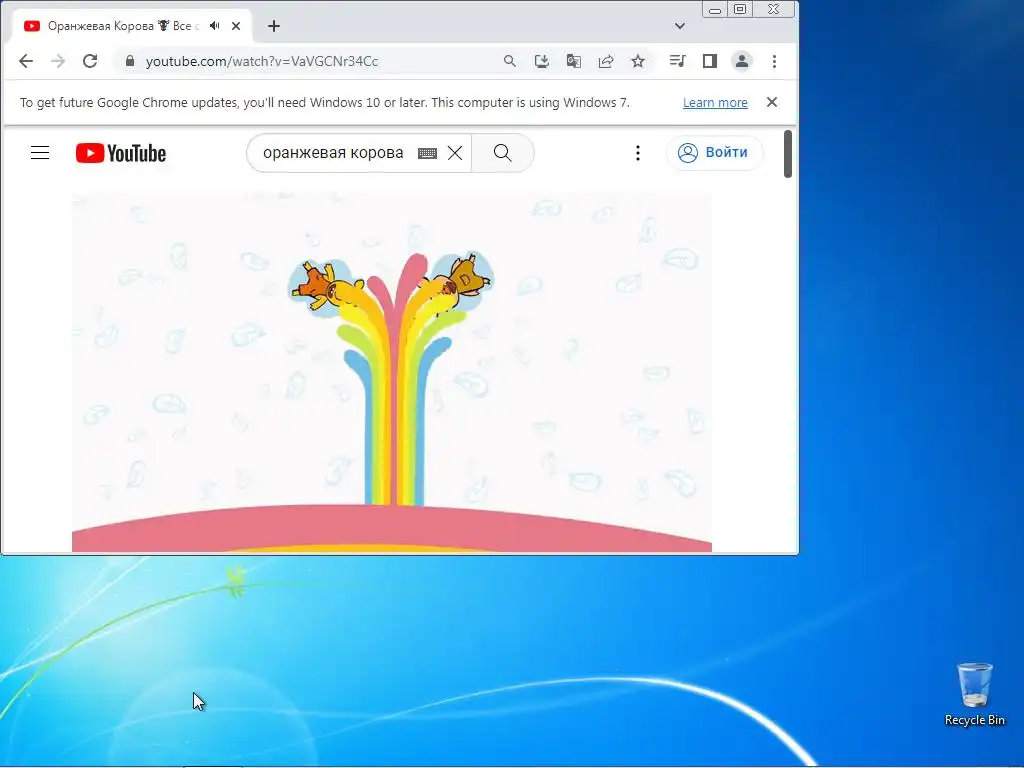
Task: Click the install app icon in address bar
Action: (x=541, y=61)
